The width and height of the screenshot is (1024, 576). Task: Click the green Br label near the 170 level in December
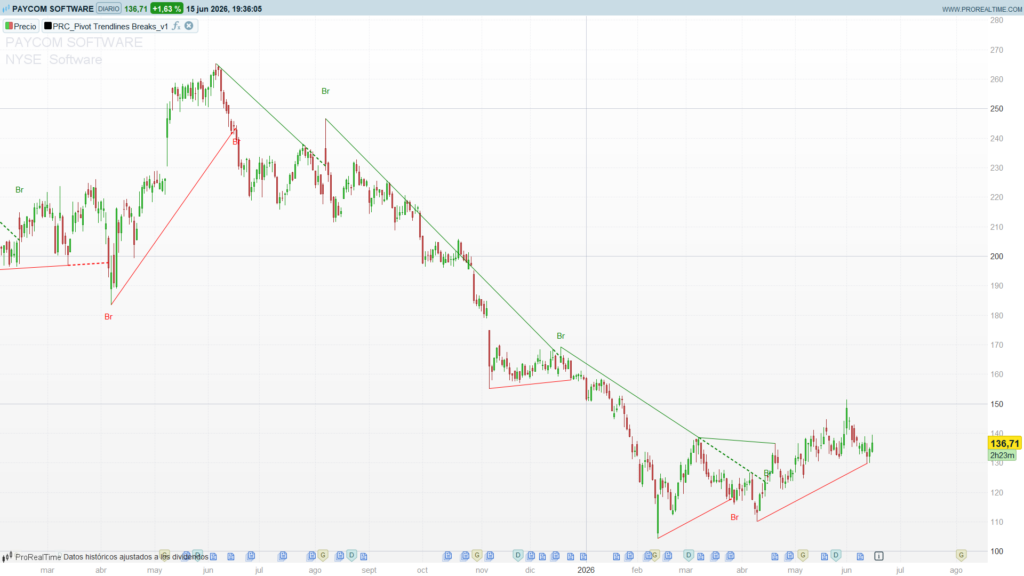pyautogui.click(x=560, y=336)
